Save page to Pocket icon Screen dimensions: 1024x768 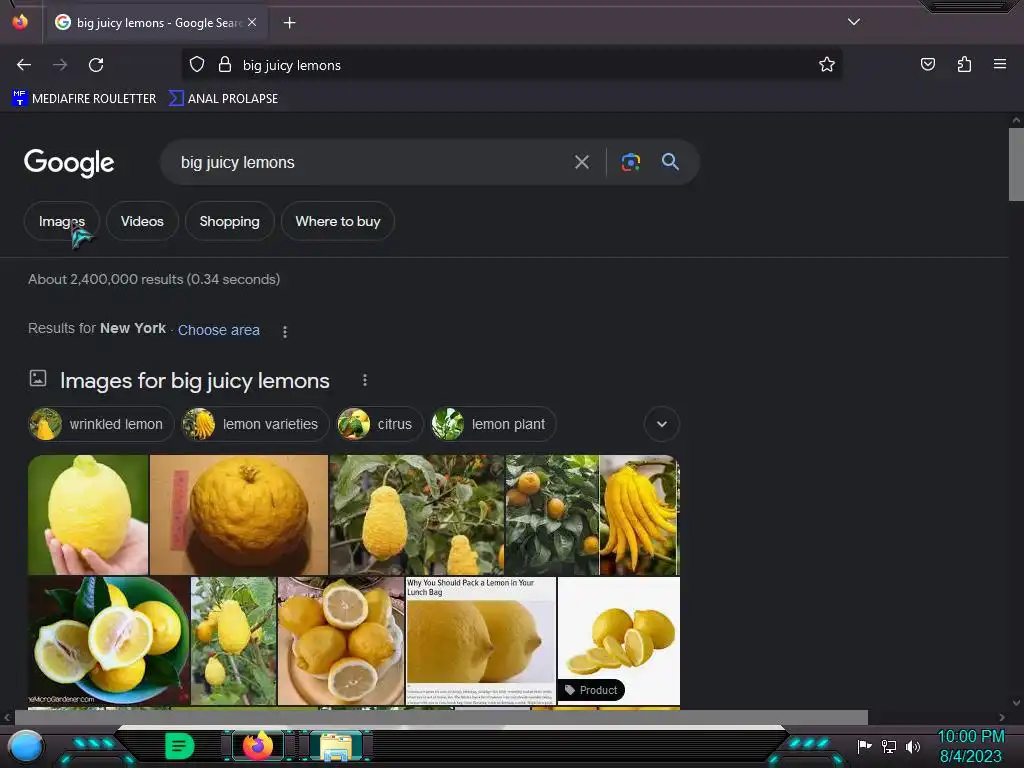point(927,64)
